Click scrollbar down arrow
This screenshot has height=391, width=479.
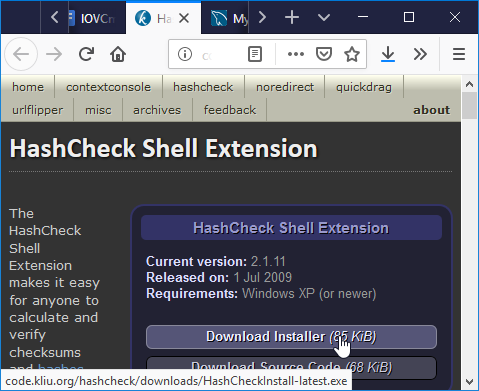pos(470,381)
